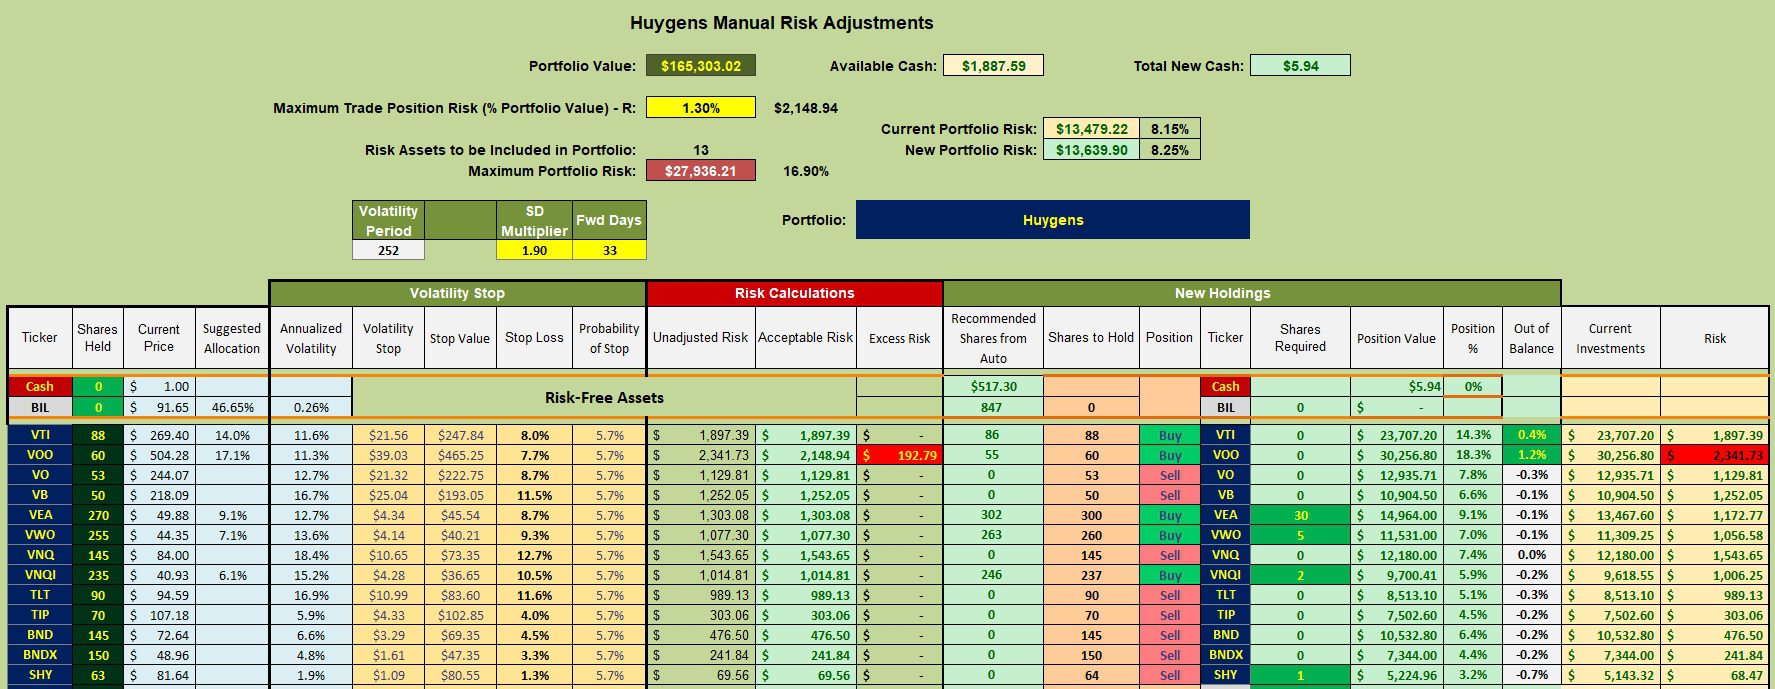The height and width of the screenshot is (689, 1775).
Task: Select the Portfolio Value cell $165,303.02
Action: click(701, 66)
